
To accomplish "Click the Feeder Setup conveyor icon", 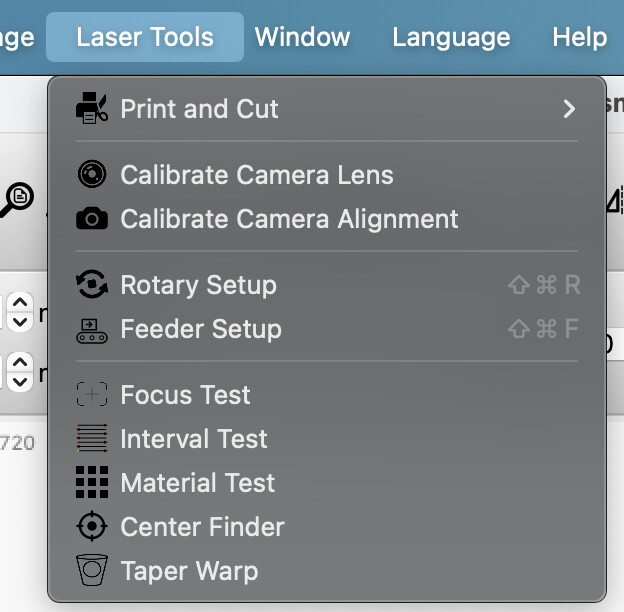I will click(x=92, y=331).
